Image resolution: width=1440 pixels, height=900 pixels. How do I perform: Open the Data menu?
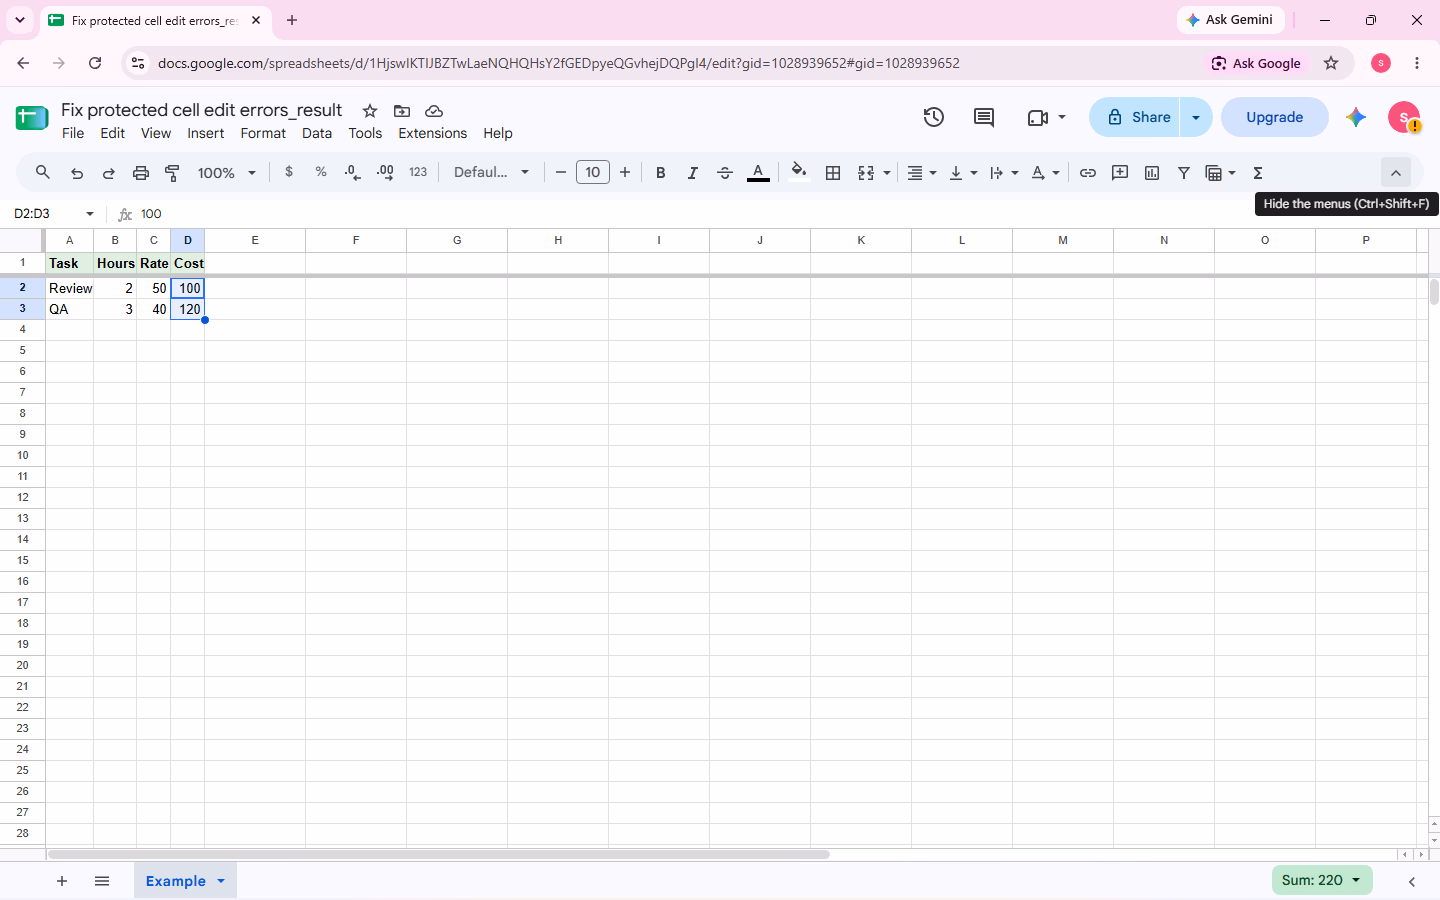pyautogui.click(x=317, y=133)
